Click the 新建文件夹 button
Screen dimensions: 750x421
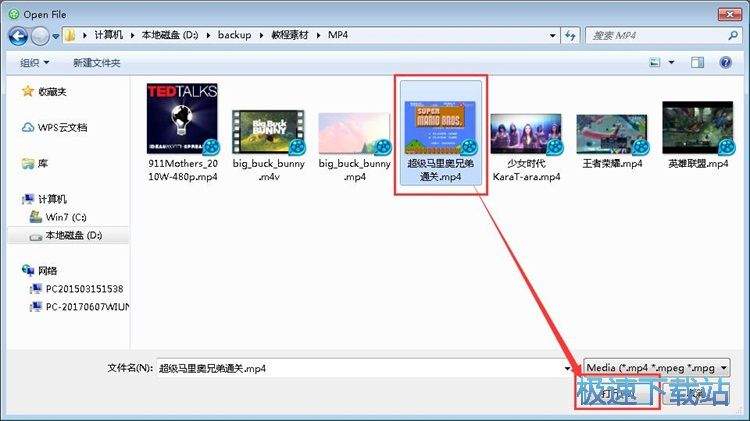pyautogui.click(x=97, y=63)
